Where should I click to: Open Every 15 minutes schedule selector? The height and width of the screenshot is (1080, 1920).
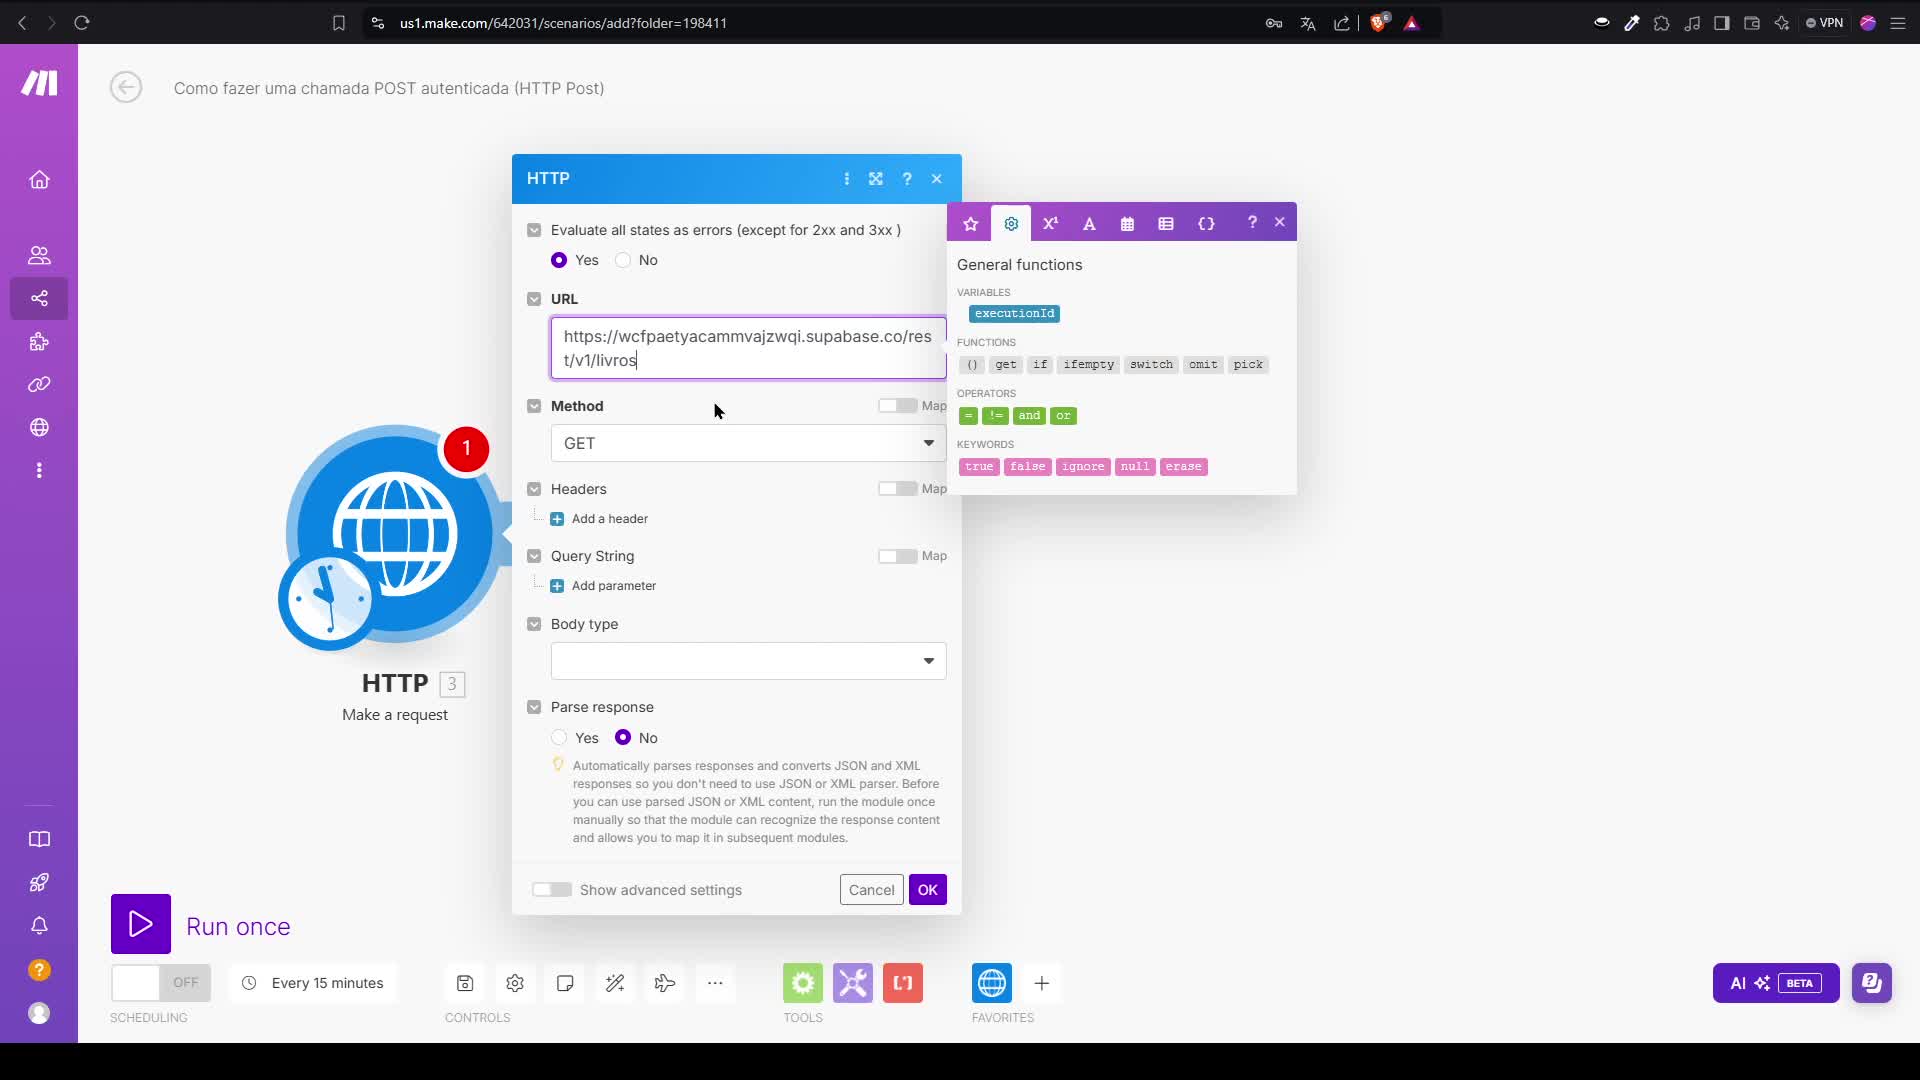(x=315, y=983)
